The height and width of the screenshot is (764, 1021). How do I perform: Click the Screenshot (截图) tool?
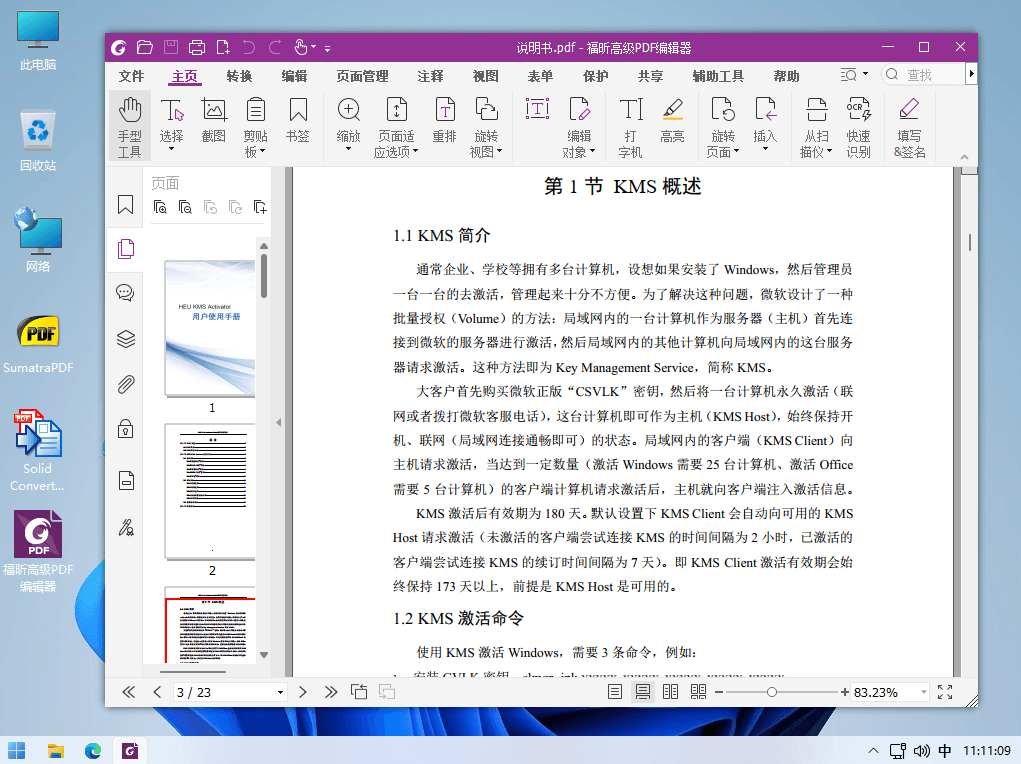(214, 119)
